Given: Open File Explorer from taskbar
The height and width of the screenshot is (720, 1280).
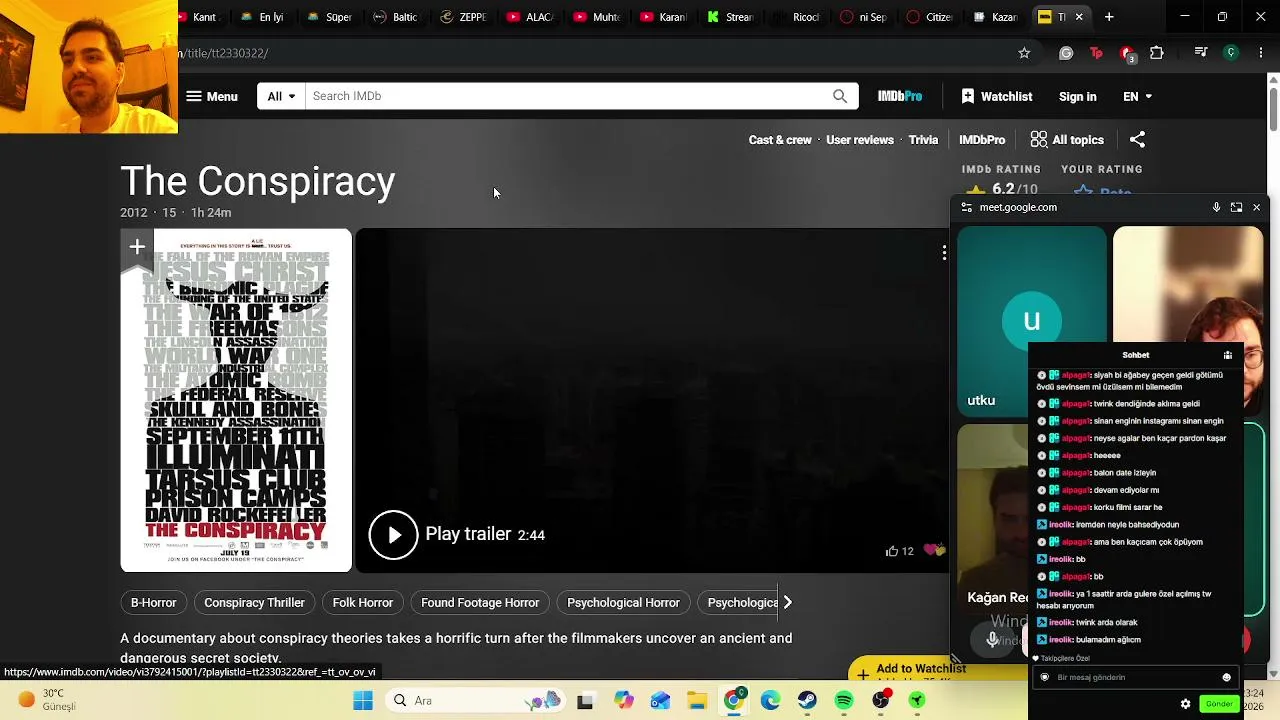Looking at the screenshot, I should coord(697,700).
